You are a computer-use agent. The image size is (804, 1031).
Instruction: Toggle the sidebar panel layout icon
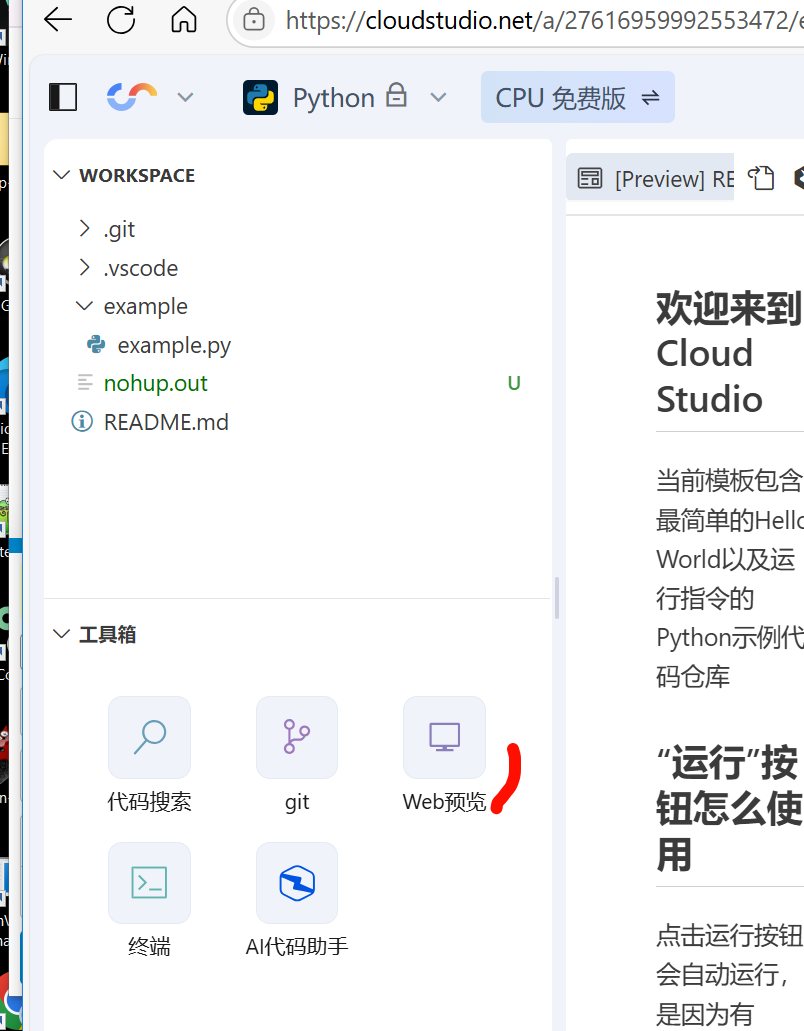[x=63, y=97]
